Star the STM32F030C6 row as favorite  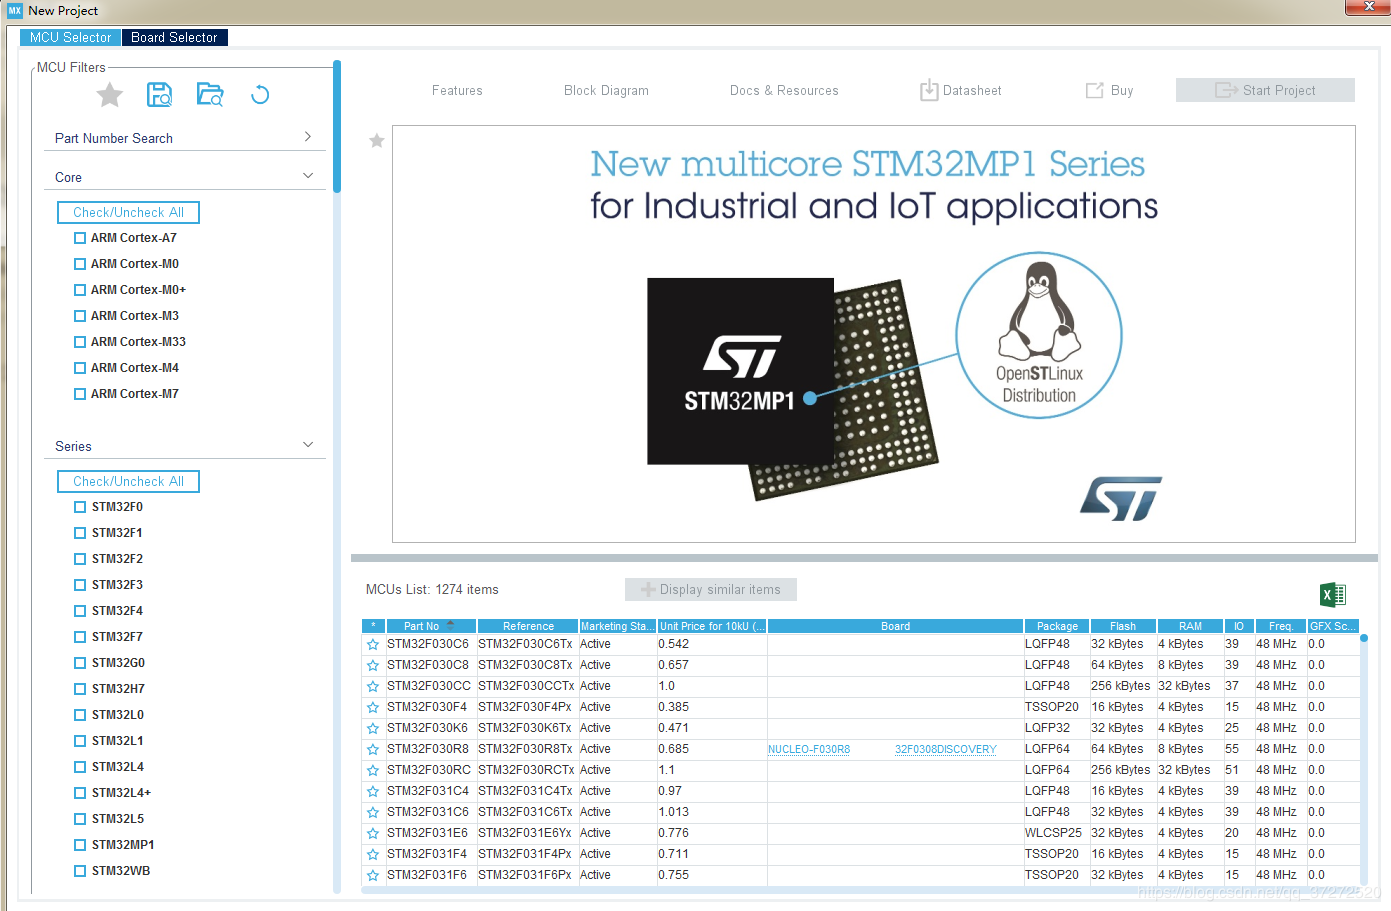[x=373, y=645]
